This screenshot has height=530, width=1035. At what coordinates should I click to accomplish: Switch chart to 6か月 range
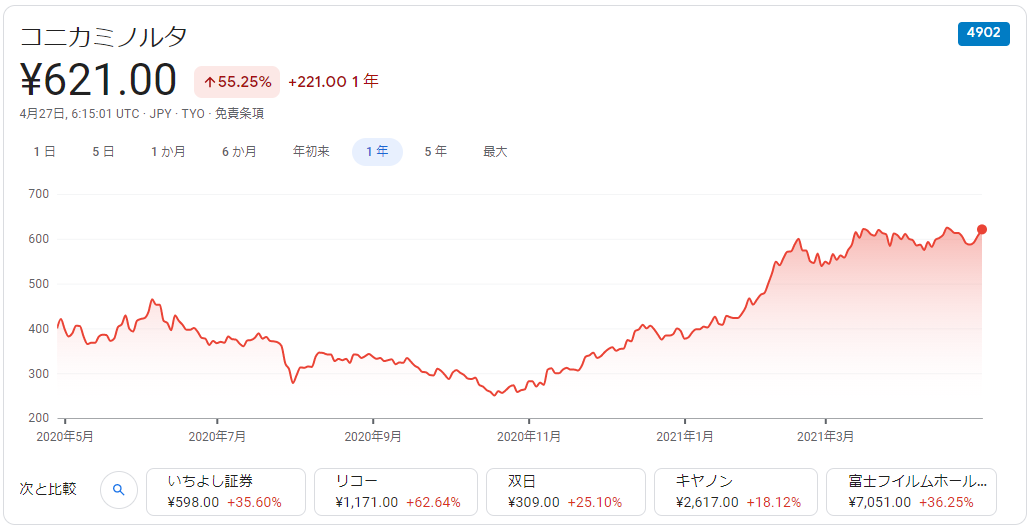point(240,152)
